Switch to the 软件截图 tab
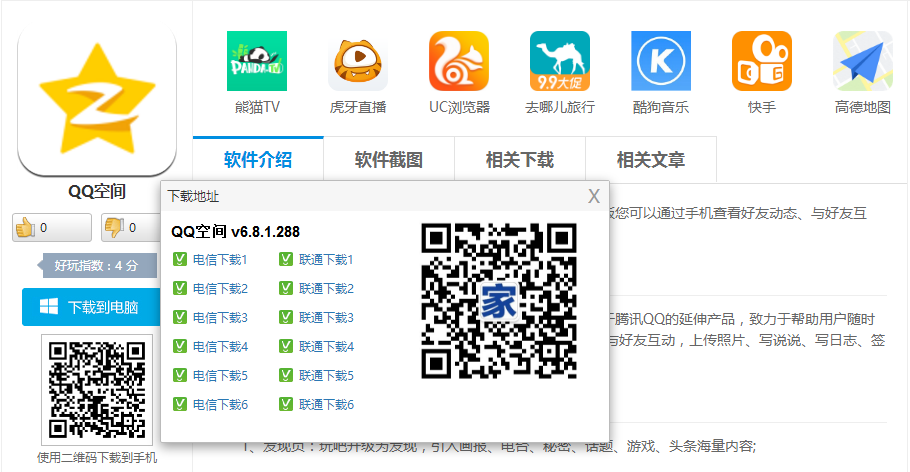910x472 pixels. 389,160
